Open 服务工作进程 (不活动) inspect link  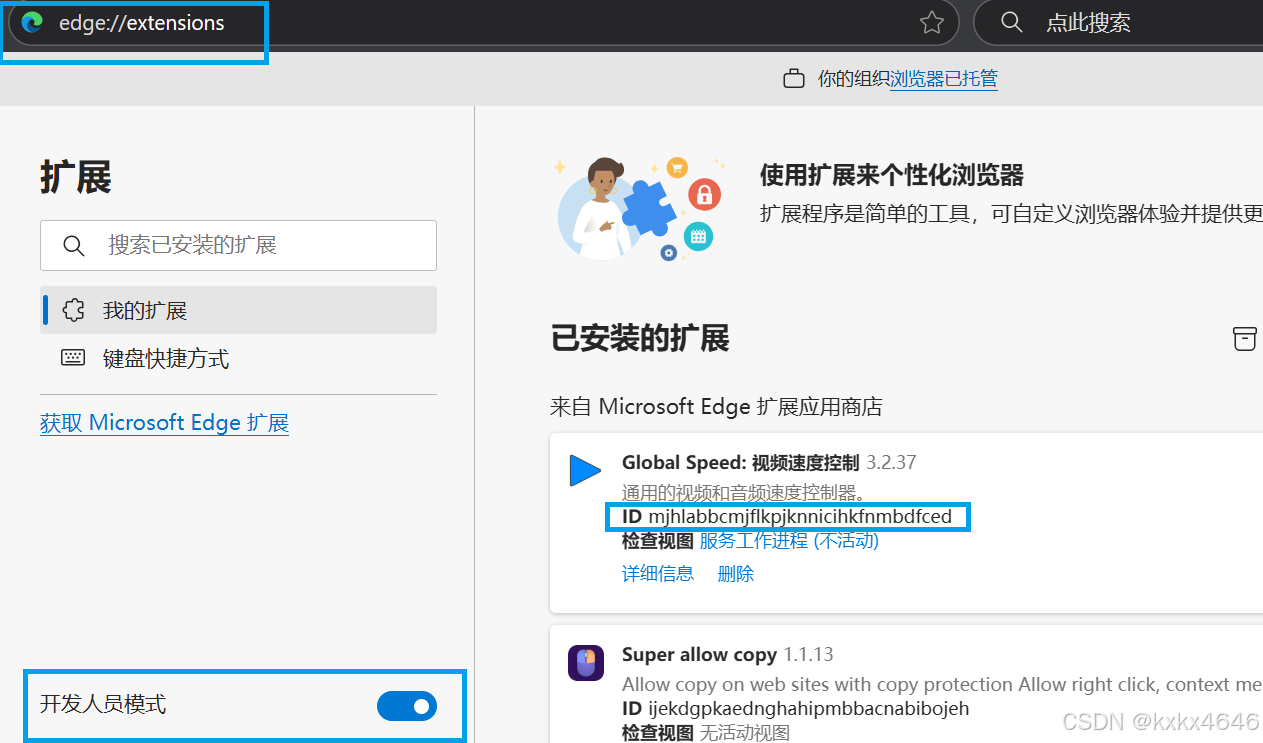pos(789,541)
